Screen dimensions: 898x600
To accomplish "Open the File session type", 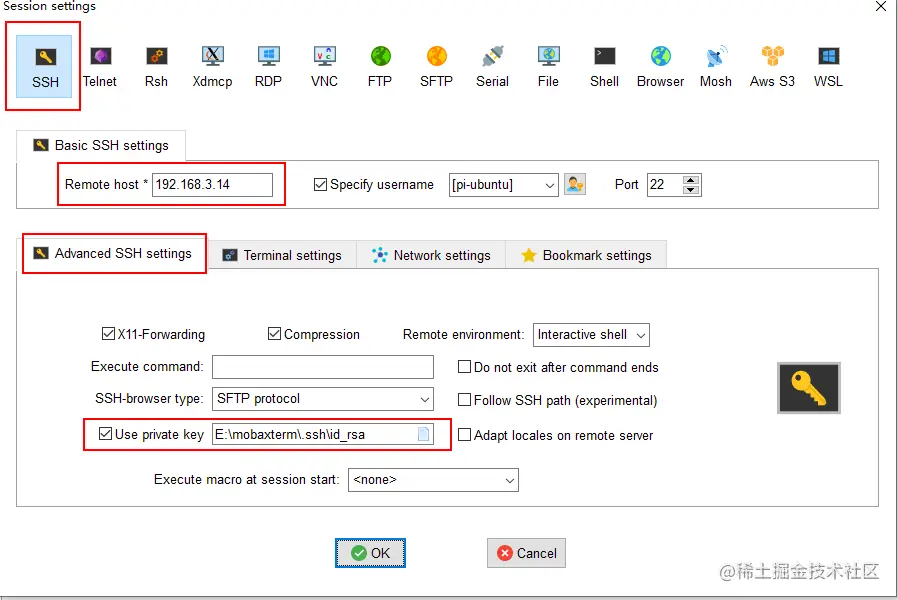I will tap(548, 66).
